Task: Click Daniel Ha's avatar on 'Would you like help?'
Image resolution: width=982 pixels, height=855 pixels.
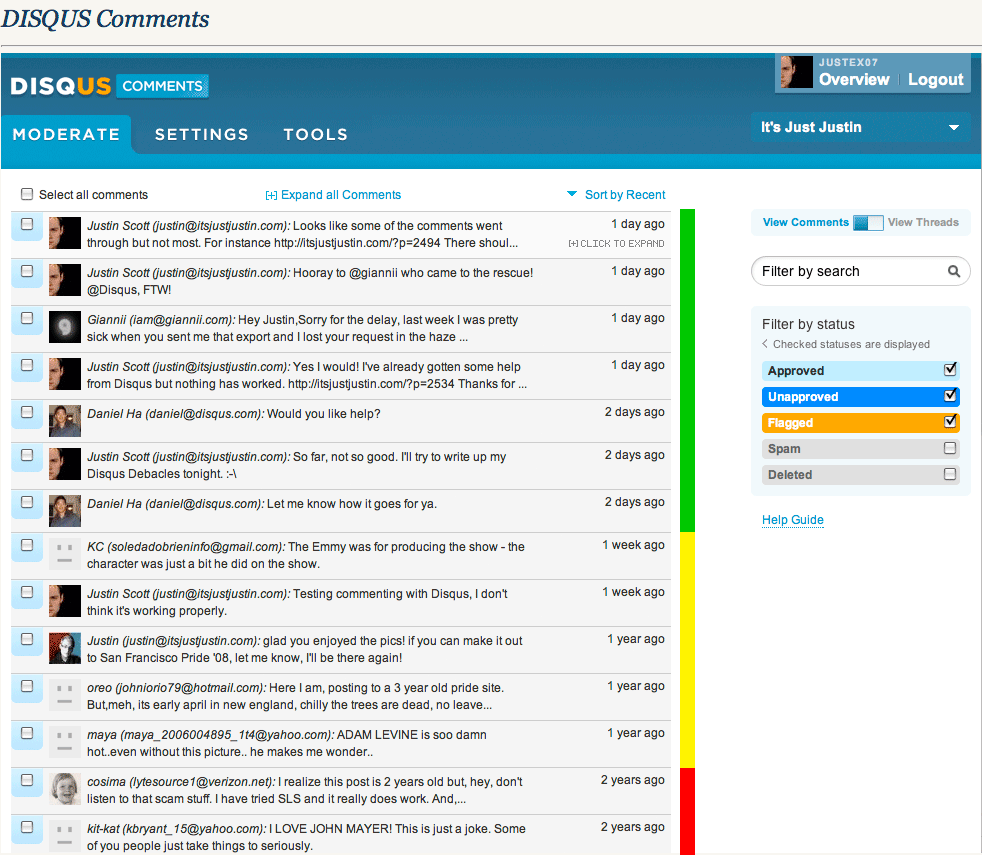Action: [65, 421]
